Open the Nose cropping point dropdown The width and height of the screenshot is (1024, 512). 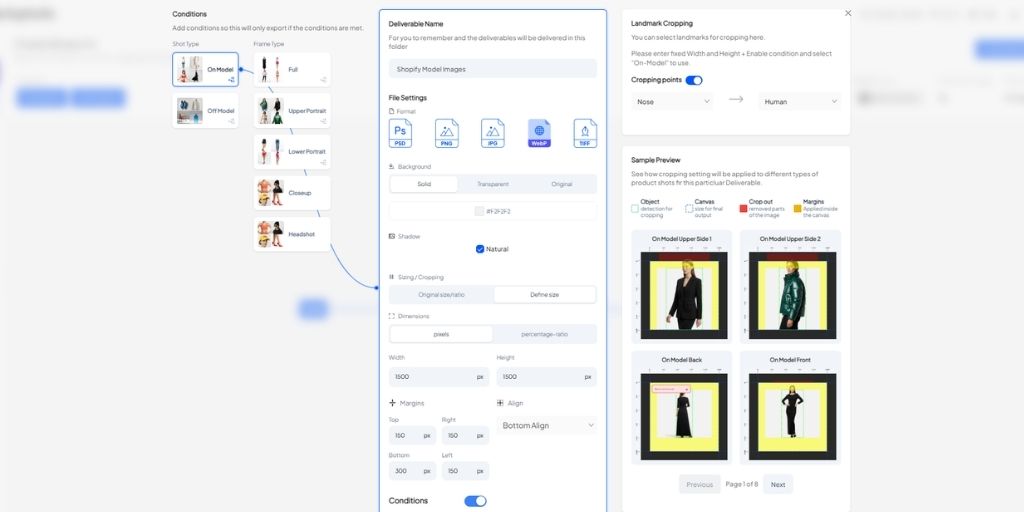click(672, 101)
